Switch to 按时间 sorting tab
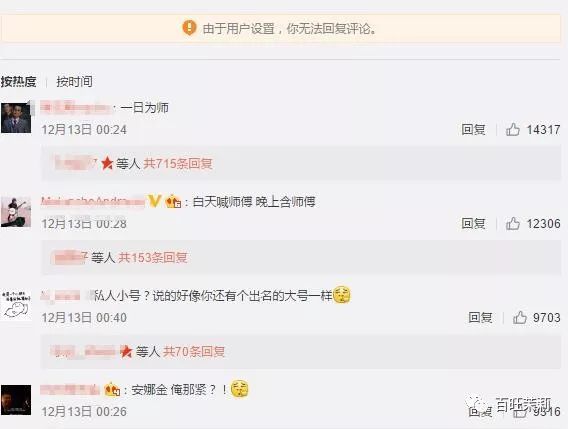Viewport: 568px width, 429px height. [74, 82]
